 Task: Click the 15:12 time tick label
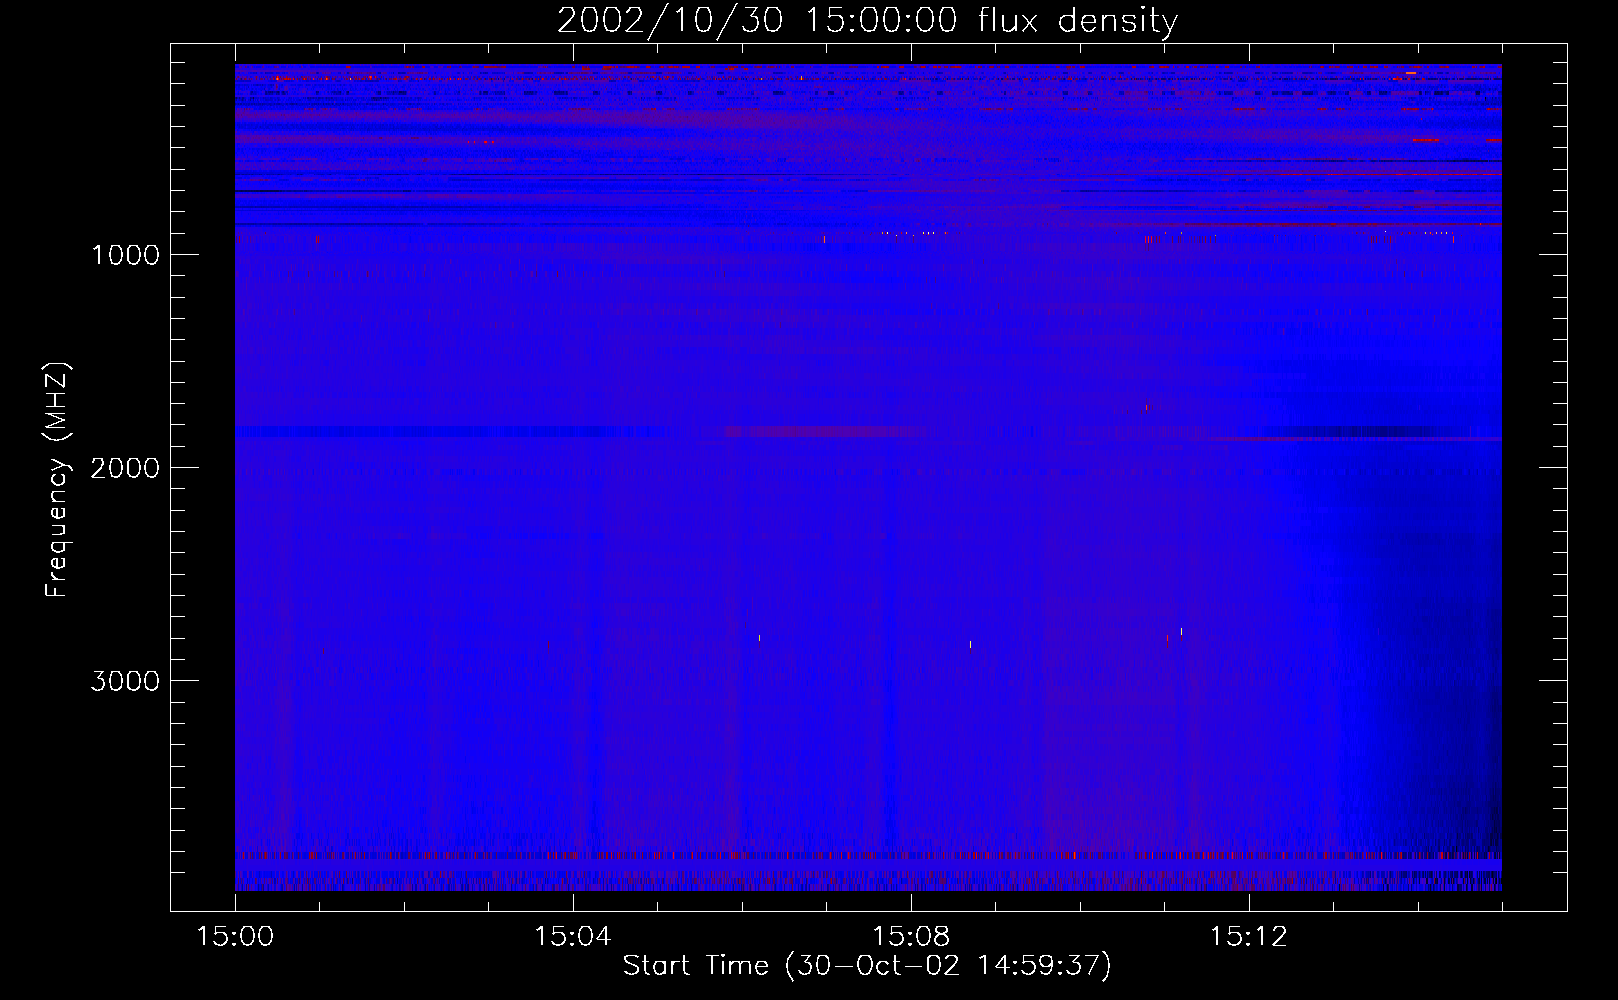coord(1249,937)
